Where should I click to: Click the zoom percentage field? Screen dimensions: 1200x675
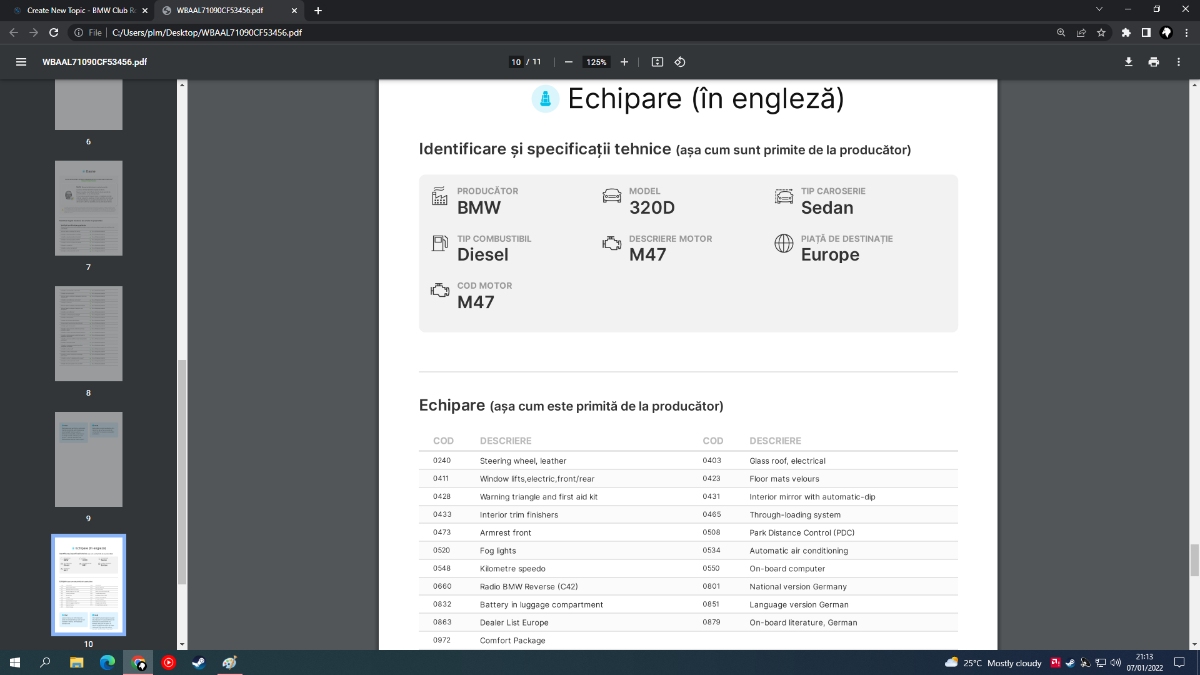click(x=597, y=62)
